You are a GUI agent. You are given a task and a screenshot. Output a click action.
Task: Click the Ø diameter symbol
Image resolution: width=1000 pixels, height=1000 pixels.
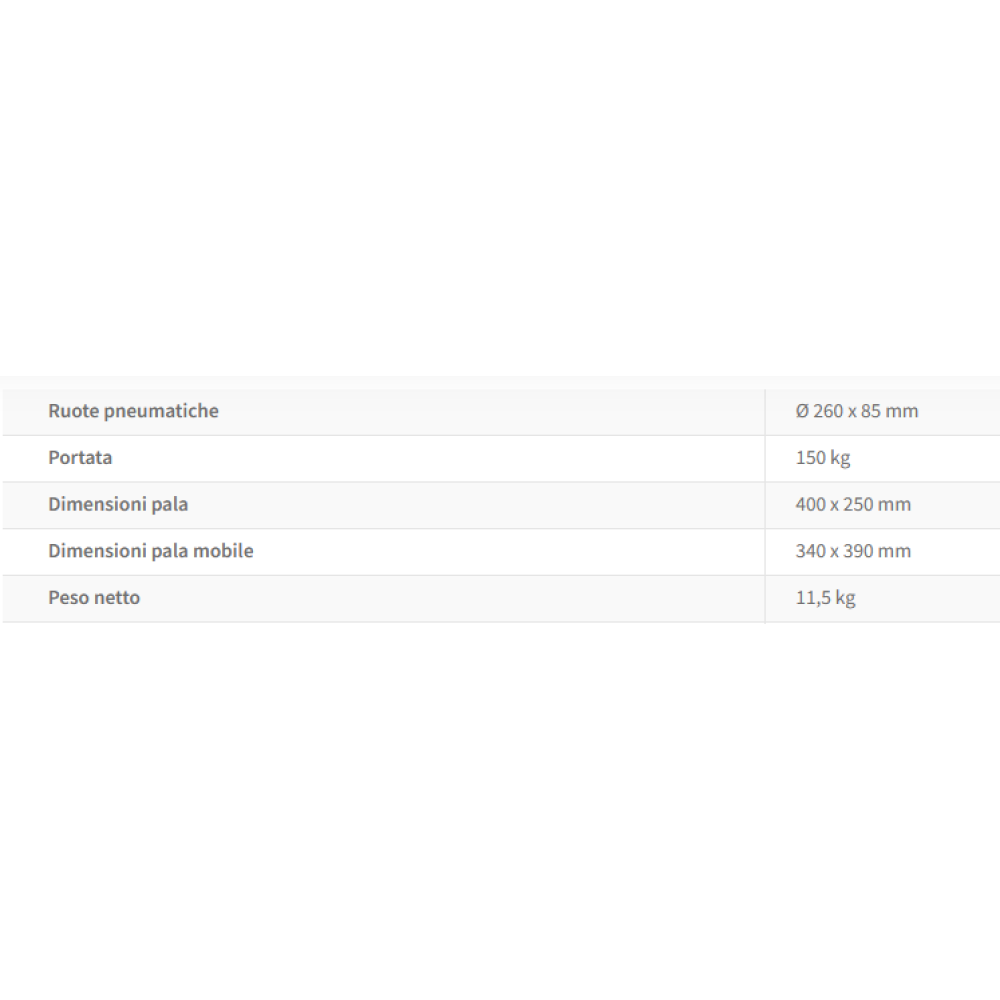(802, 411)
